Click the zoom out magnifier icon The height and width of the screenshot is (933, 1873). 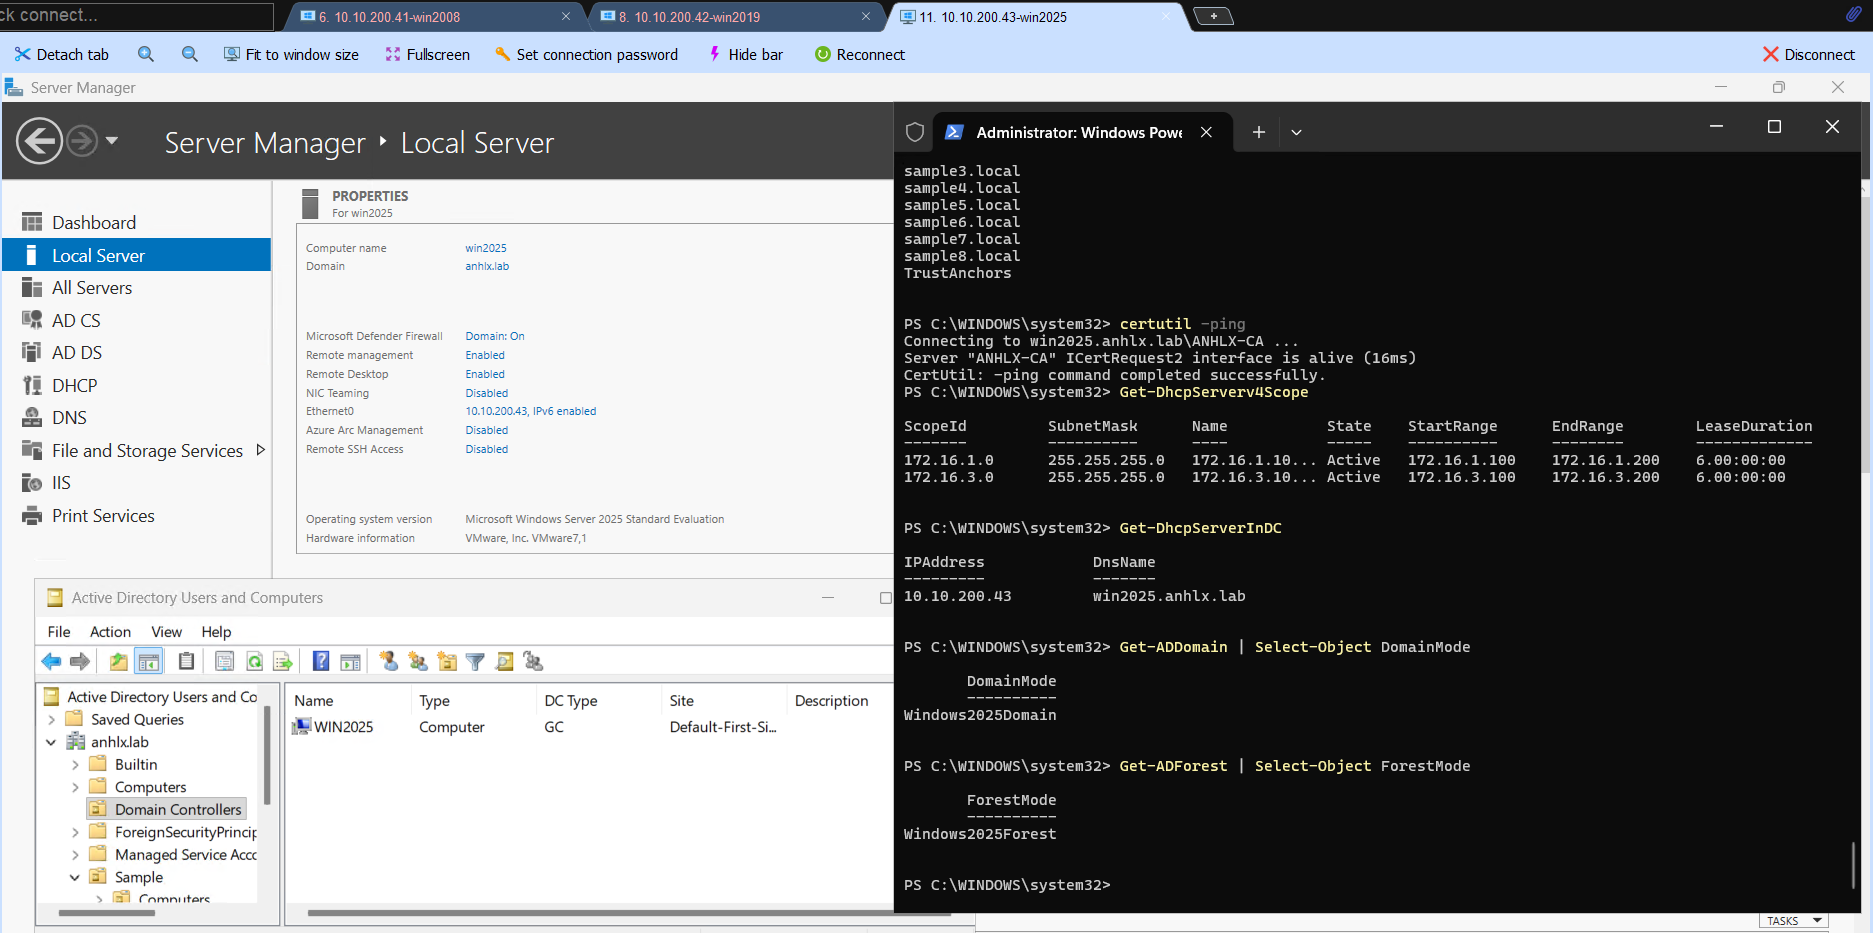(x=189, y=54)
